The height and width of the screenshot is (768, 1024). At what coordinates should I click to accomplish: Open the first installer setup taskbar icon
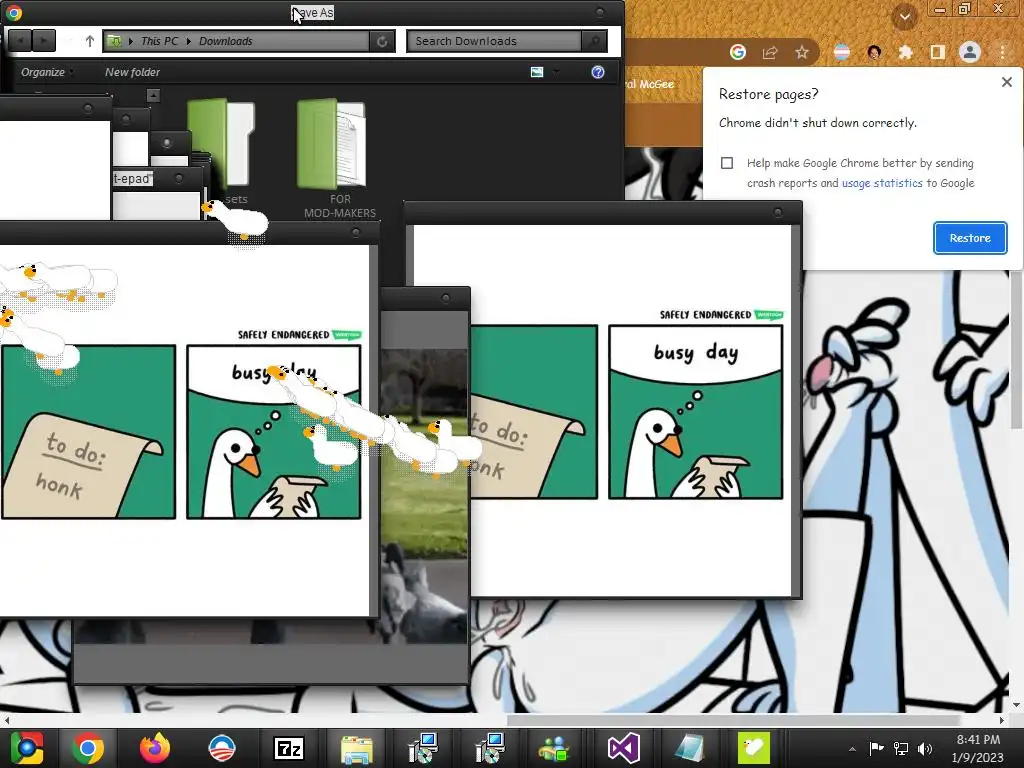coord(423,748)
